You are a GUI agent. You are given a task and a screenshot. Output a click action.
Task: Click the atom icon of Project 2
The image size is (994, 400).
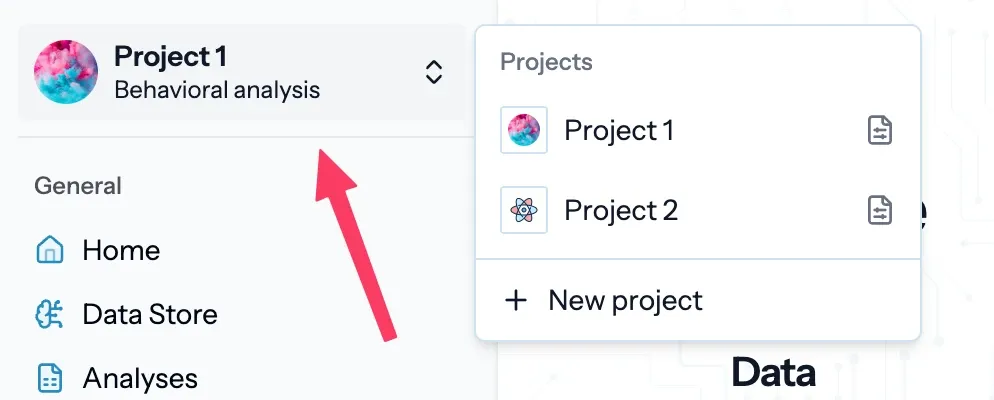pos(524,210)
